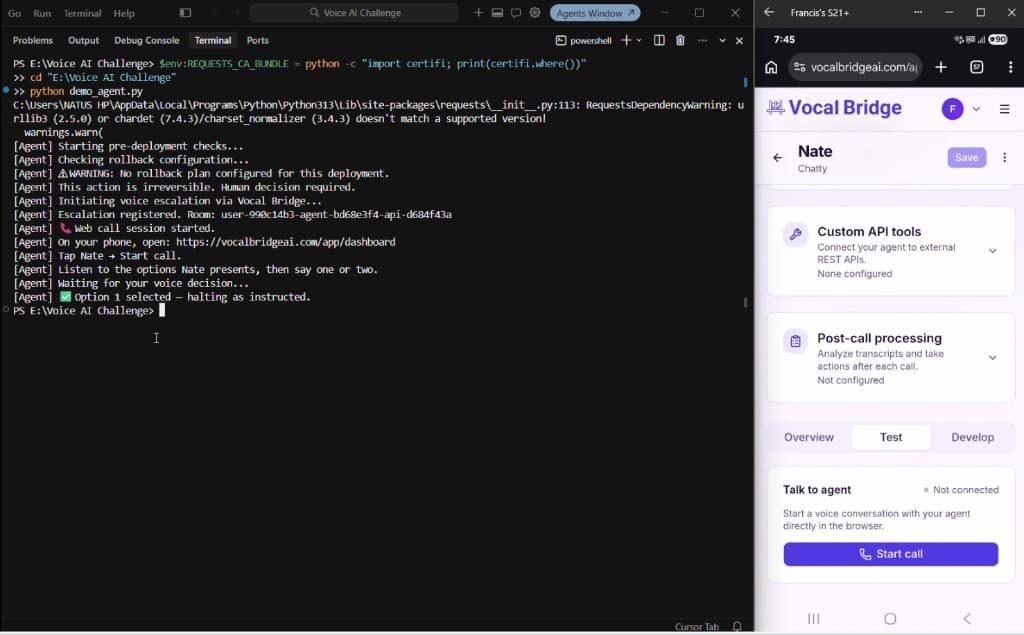
Task: Switch to the Output tab
Action: tap(84, 41)
